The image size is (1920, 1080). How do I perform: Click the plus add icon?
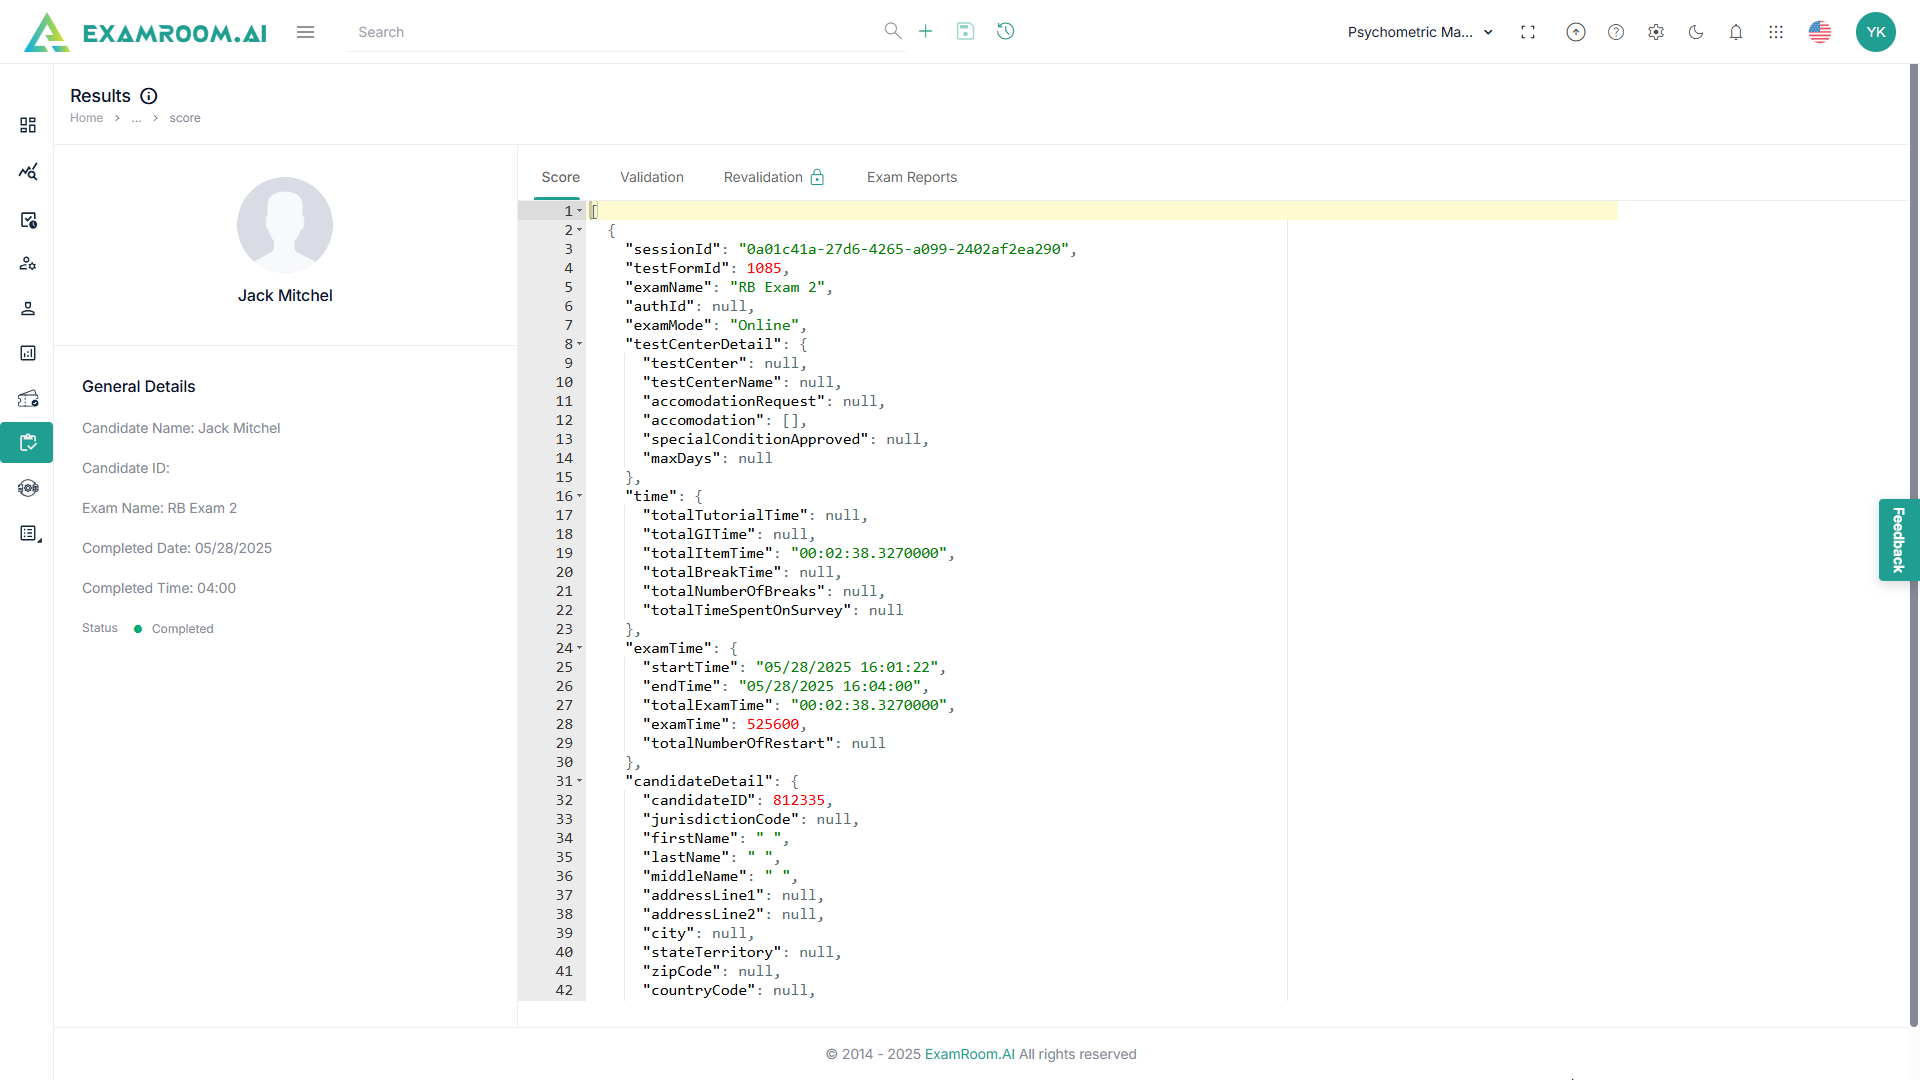tap(926, 32)
